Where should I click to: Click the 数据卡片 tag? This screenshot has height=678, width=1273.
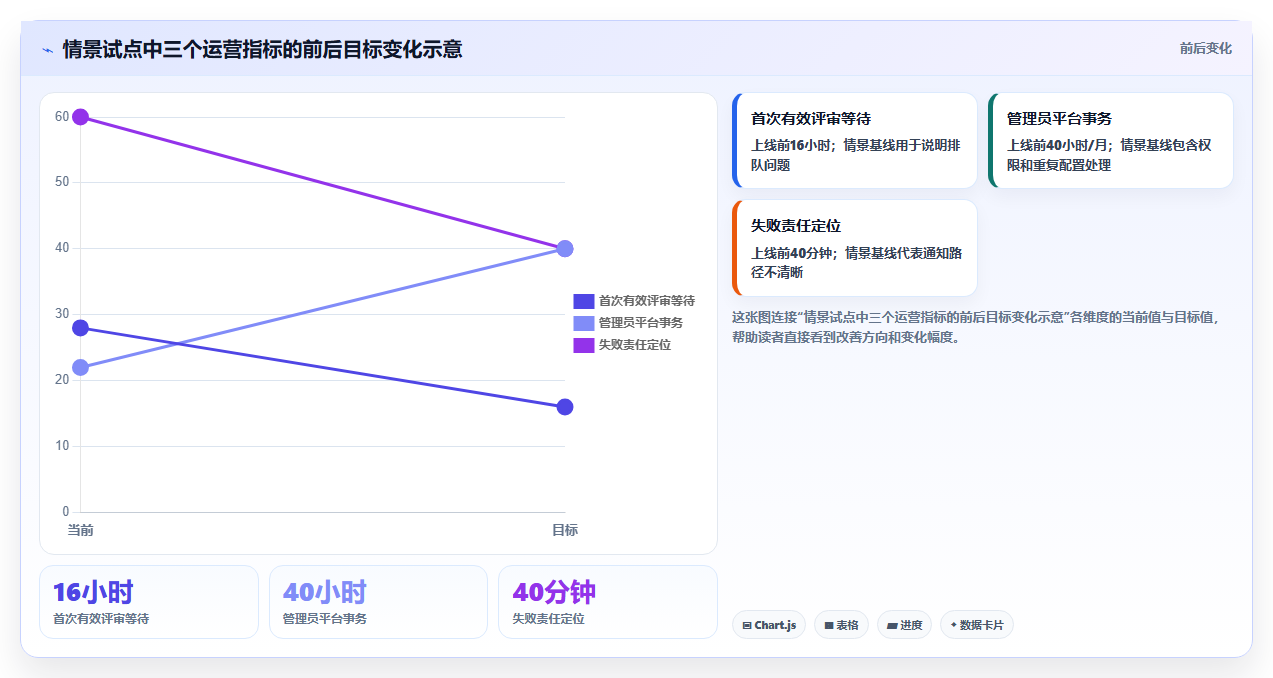[977, 625]
